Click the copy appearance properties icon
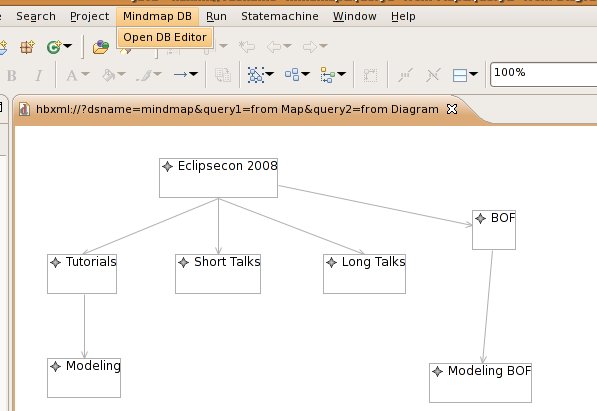Image resolution: width=597 pixels, height=411 pixels. (223, 75)
